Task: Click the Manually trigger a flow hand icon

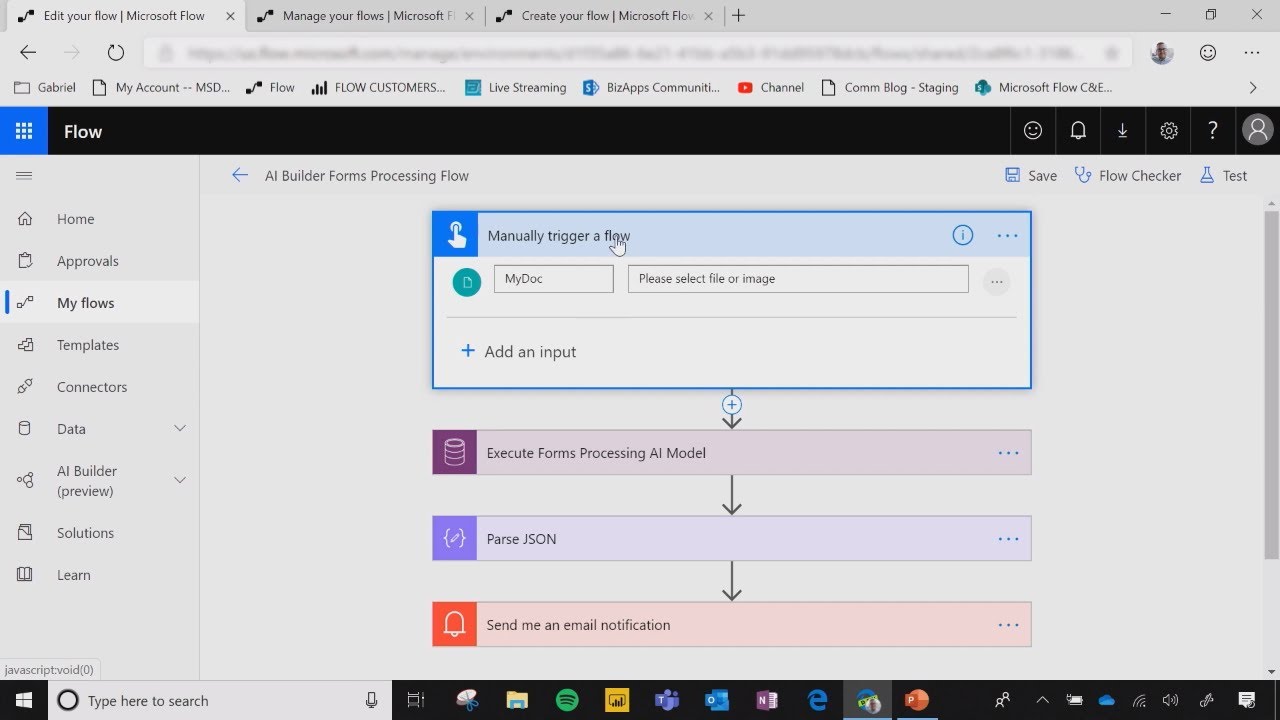Action: click(x=456, y=235)
